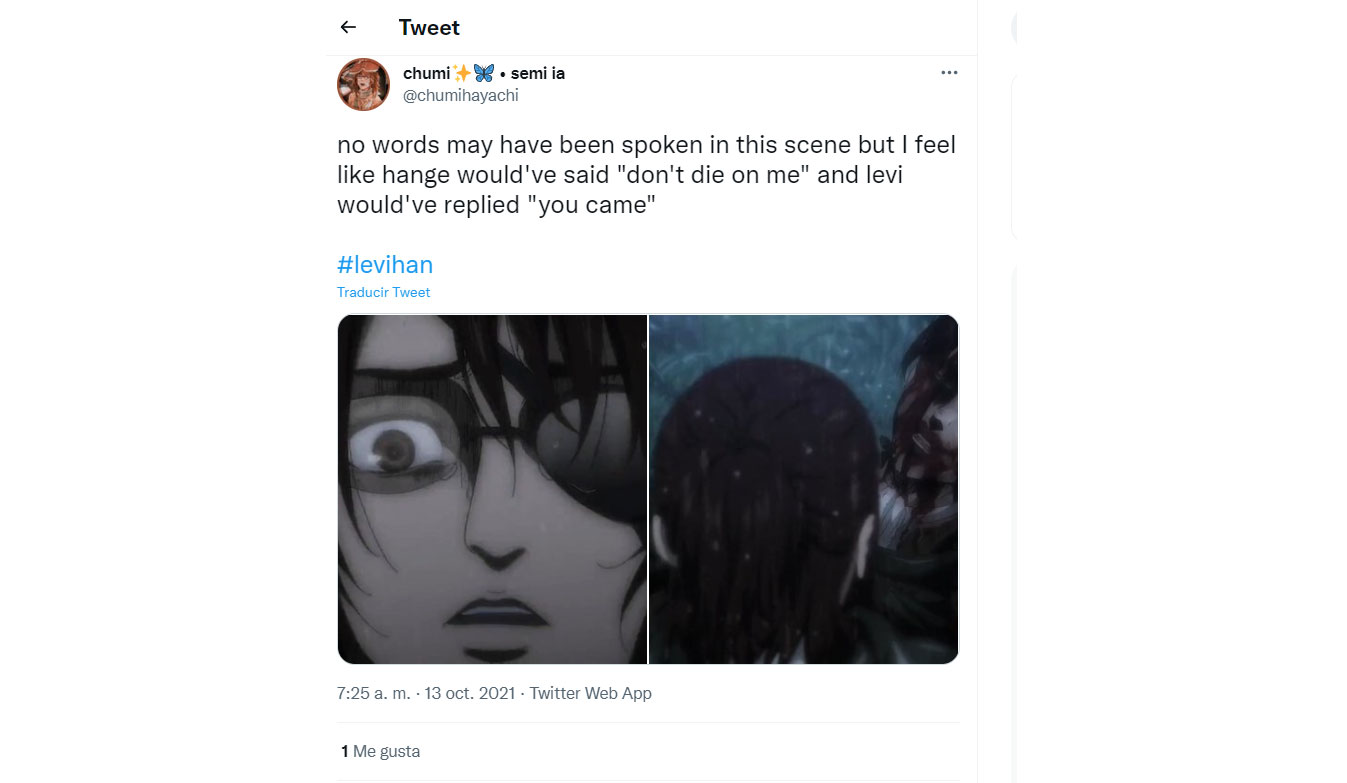Screen dimensions: 1347x783
Task: Open the right image showing back of head
Action: [804, 489]
